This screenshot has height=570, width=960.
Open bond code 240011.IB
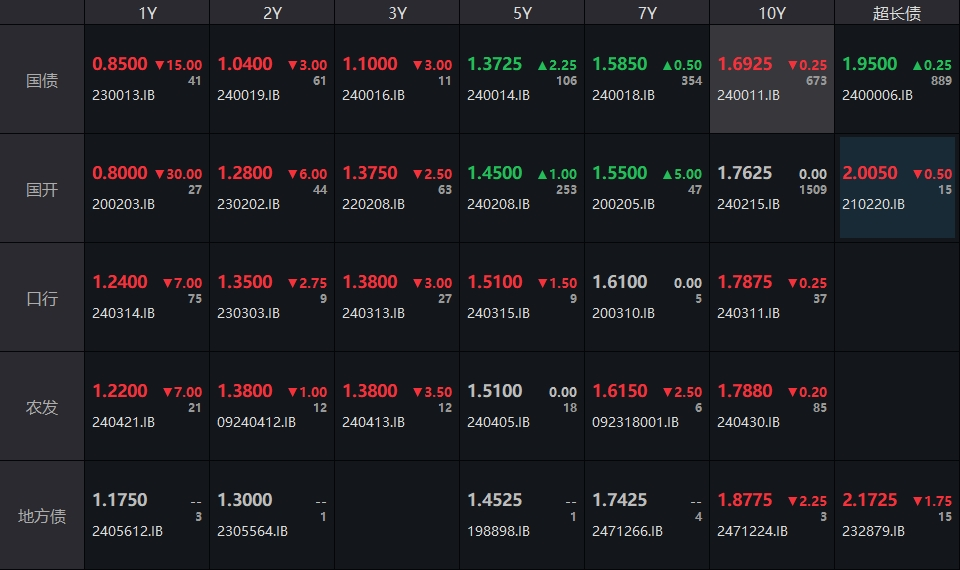(x=748, y=96)
